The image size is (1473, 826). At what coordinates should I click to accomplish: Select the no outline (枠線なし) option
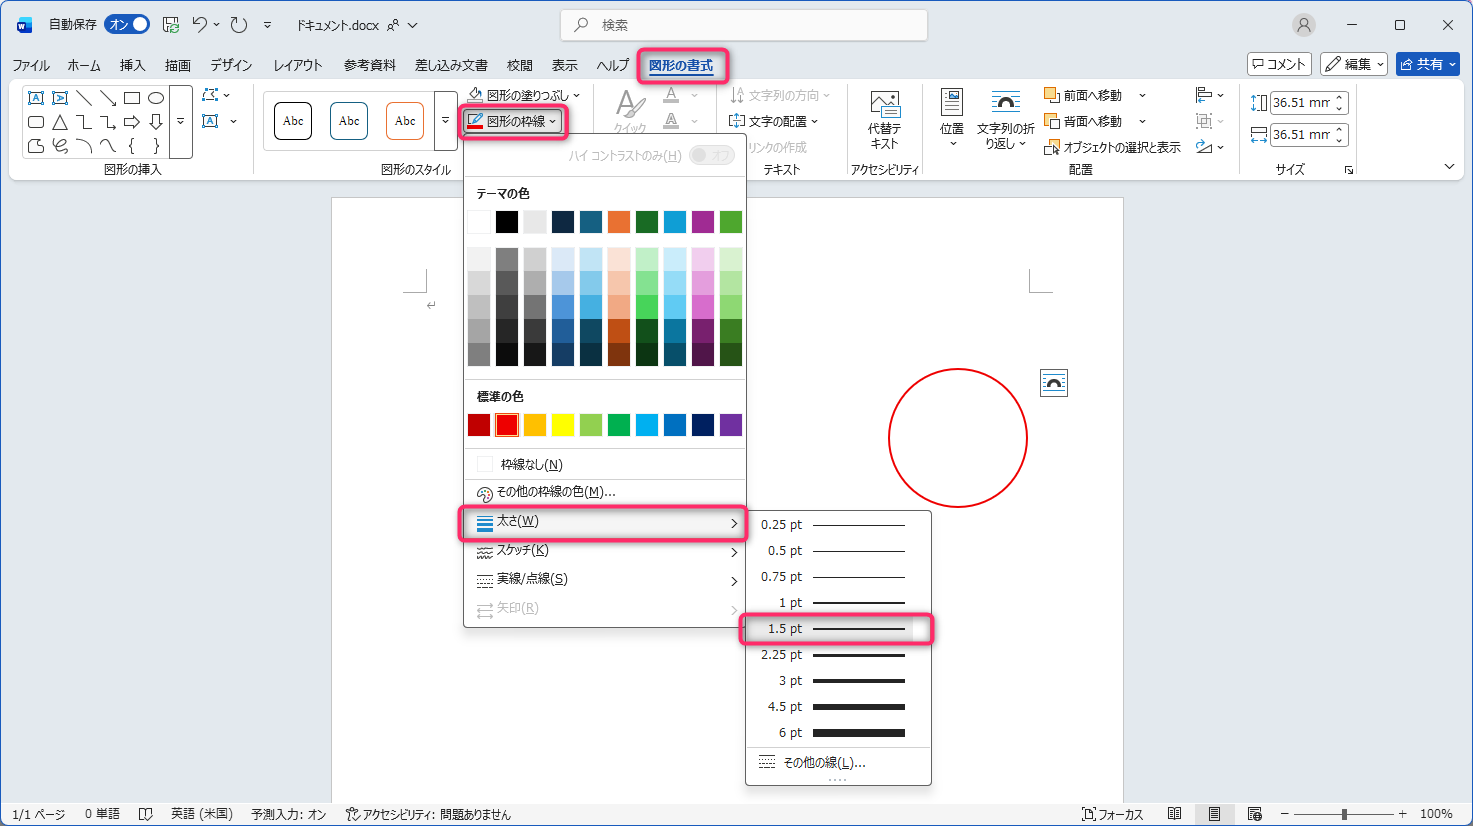[531, 464]
